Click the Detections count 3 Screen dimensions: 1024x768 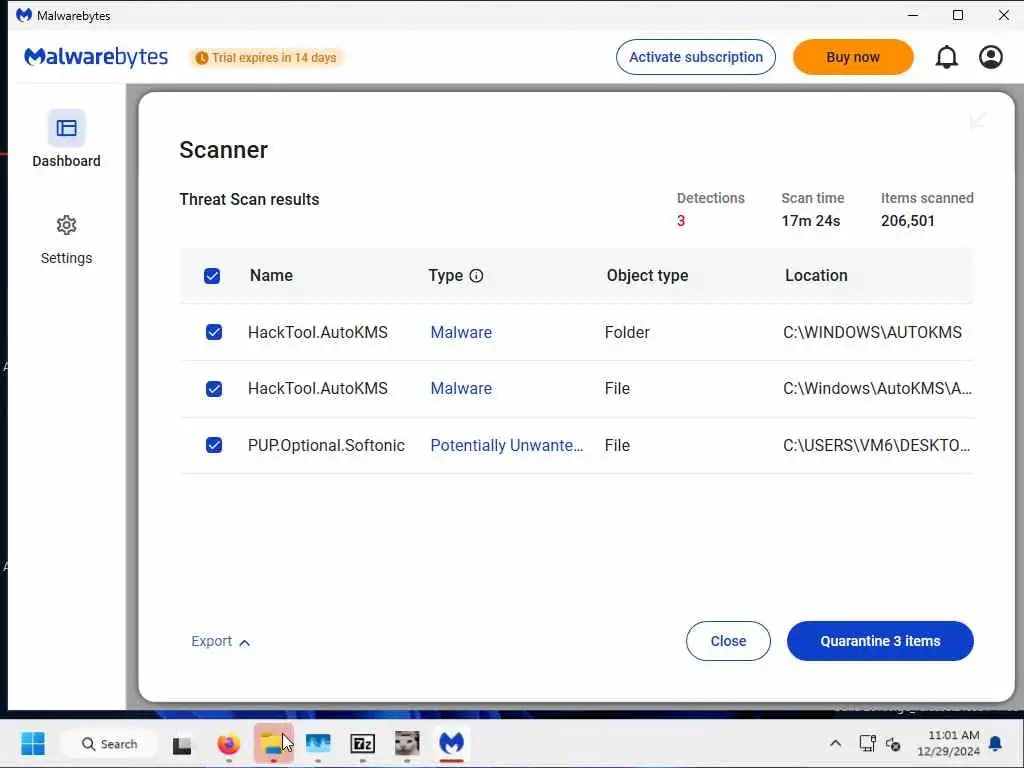681,221
